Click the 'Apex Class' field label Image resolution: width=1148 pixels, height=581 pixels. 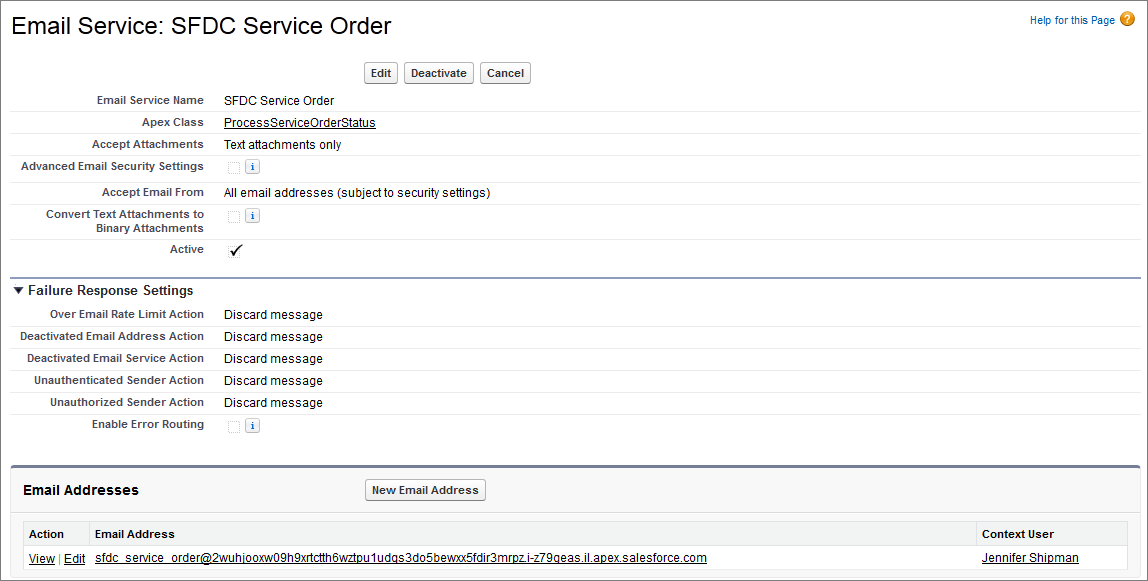click(173, 122)
